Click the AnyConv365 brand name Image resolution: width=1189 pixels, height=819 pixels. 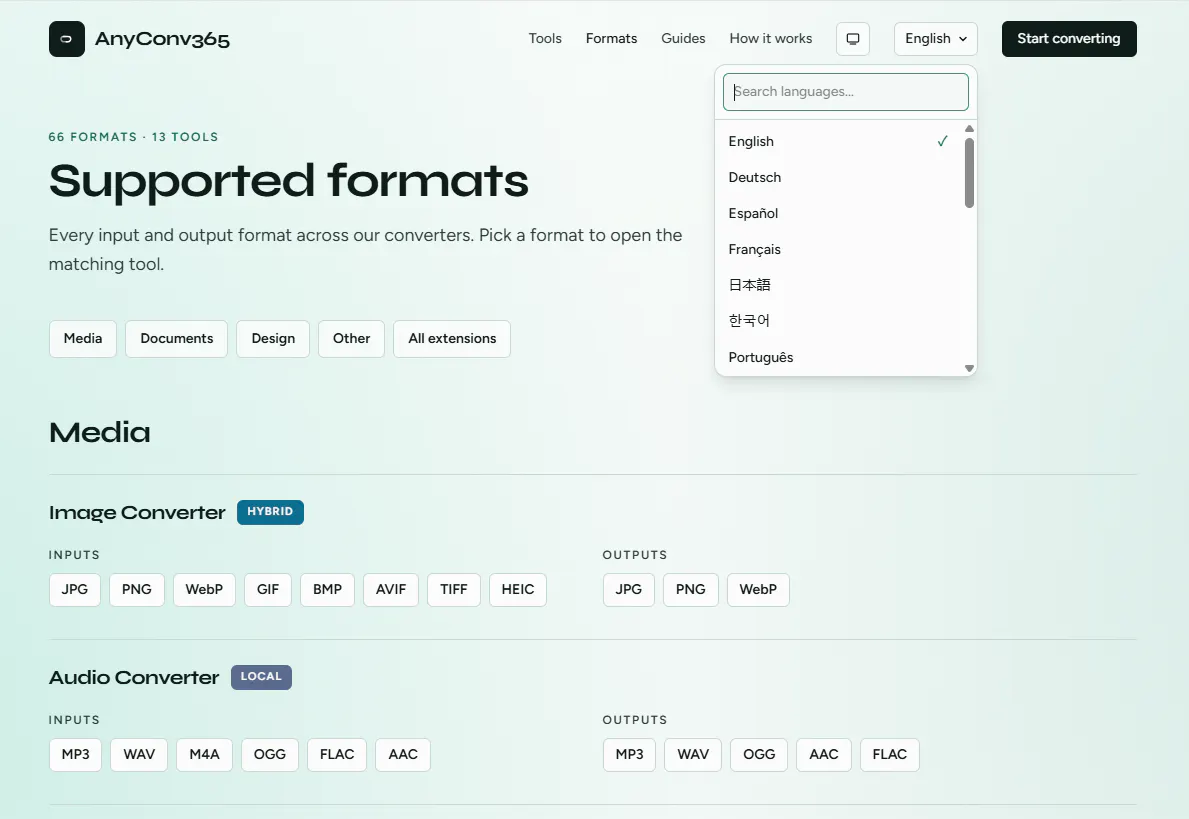point(162,39)
